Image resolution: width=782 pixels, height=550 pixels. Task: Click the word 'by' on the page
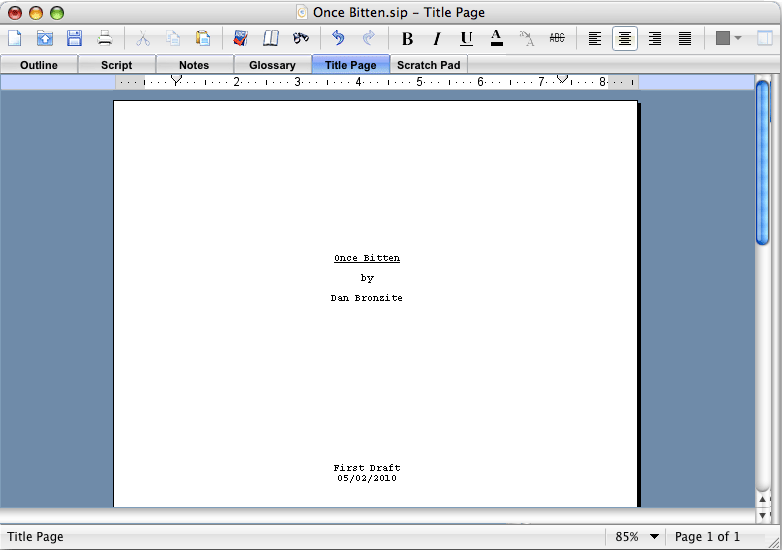(x=367, y=278)
